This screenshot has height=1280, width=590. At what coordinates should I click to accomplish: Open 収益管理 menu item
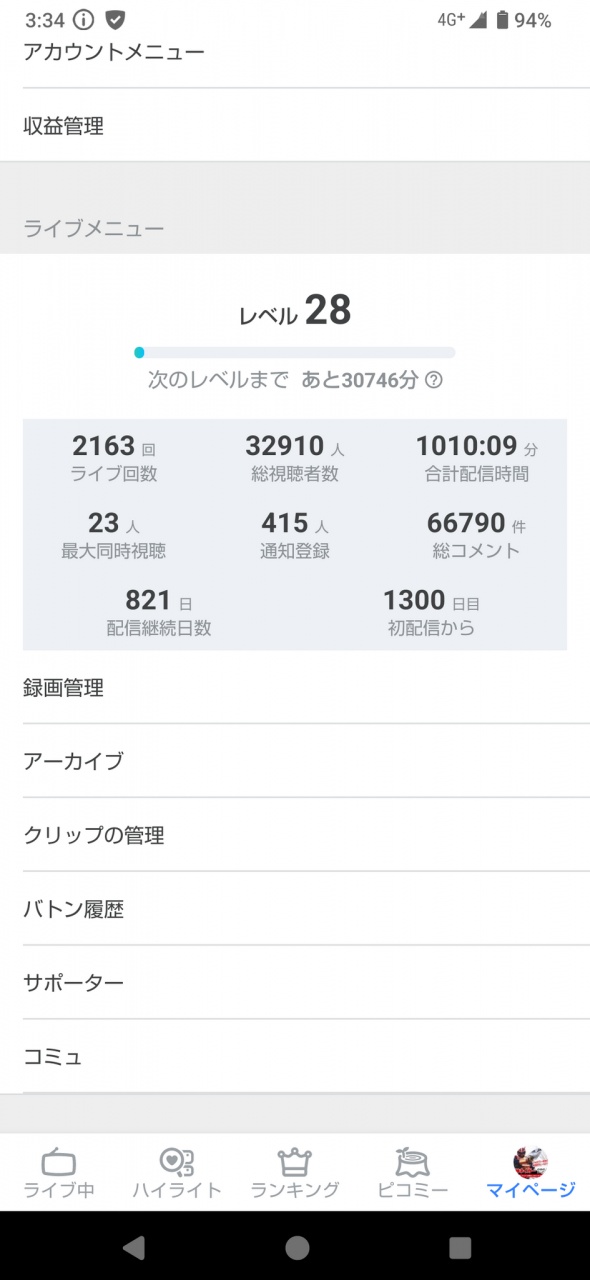pos(295,126)
